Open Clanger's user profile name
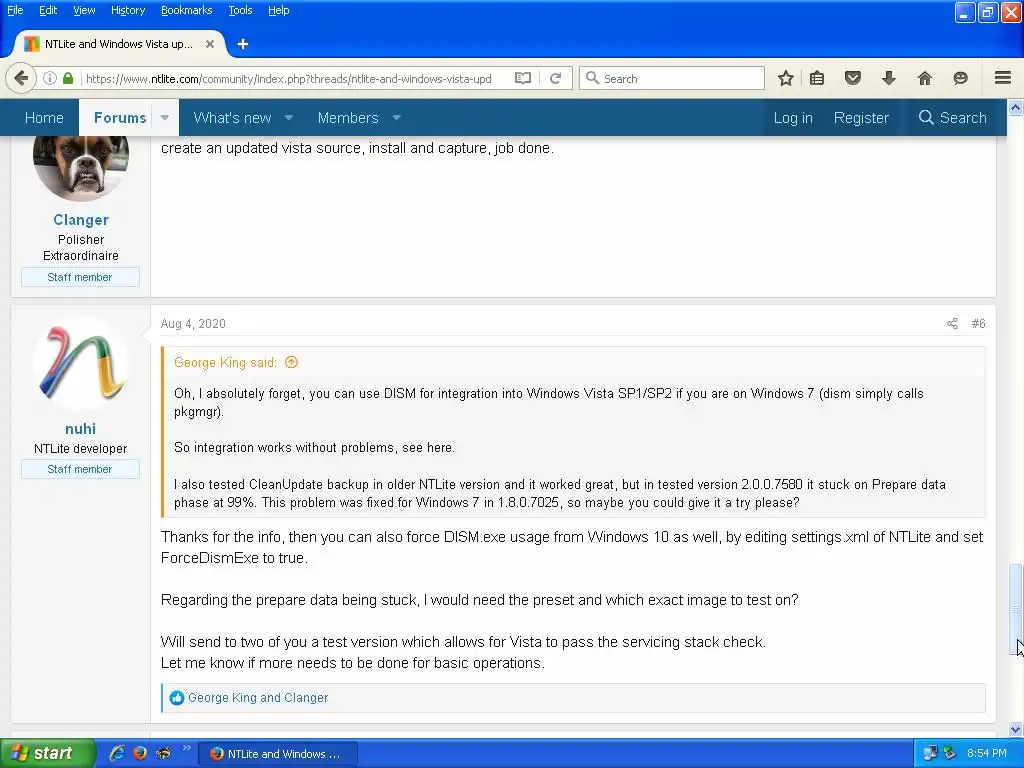The image size is (1024, 768). [x=81, y=220]
